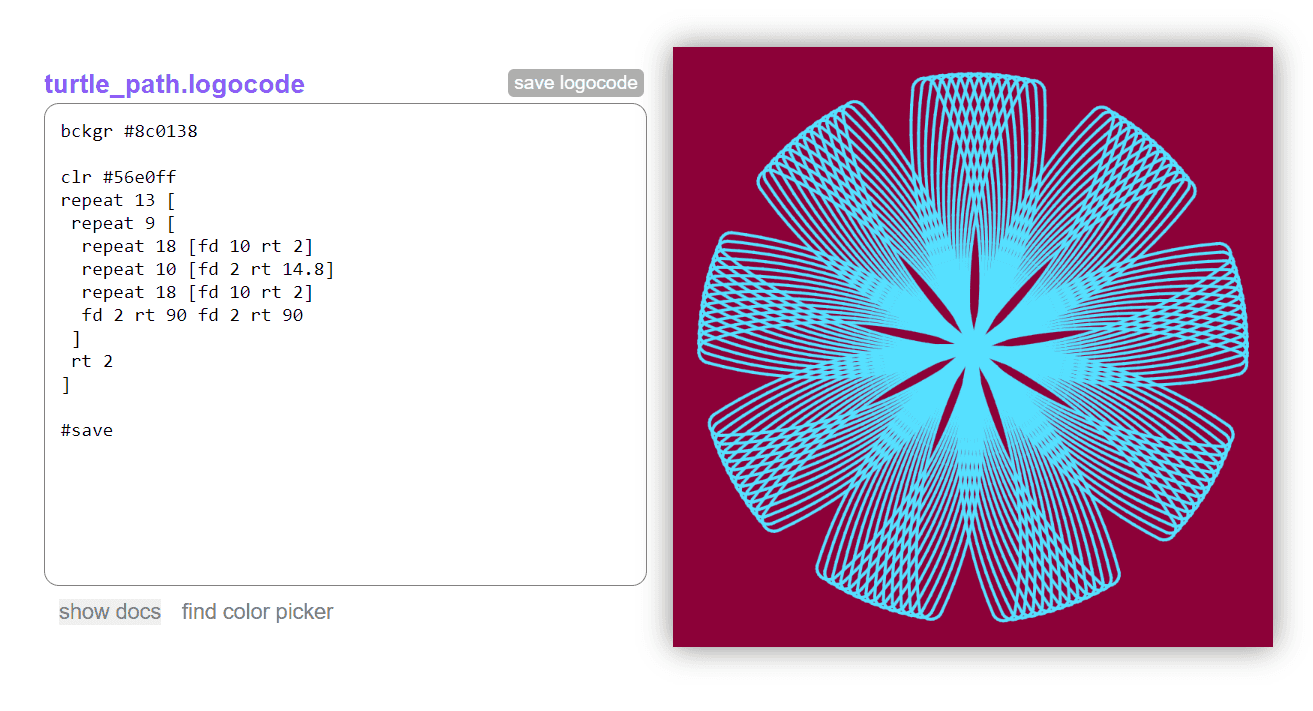Click the #56e0ff hex color value
Screen dimensions: 1313x711
(142, 176)
